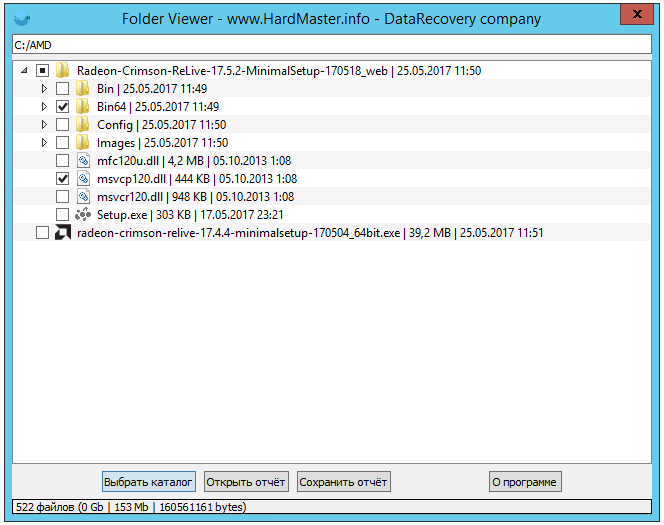Click the Folder Viewer app icon in title bar
Image resolution: width=664 pixels, height=525 pixels.
coord(20,19)
